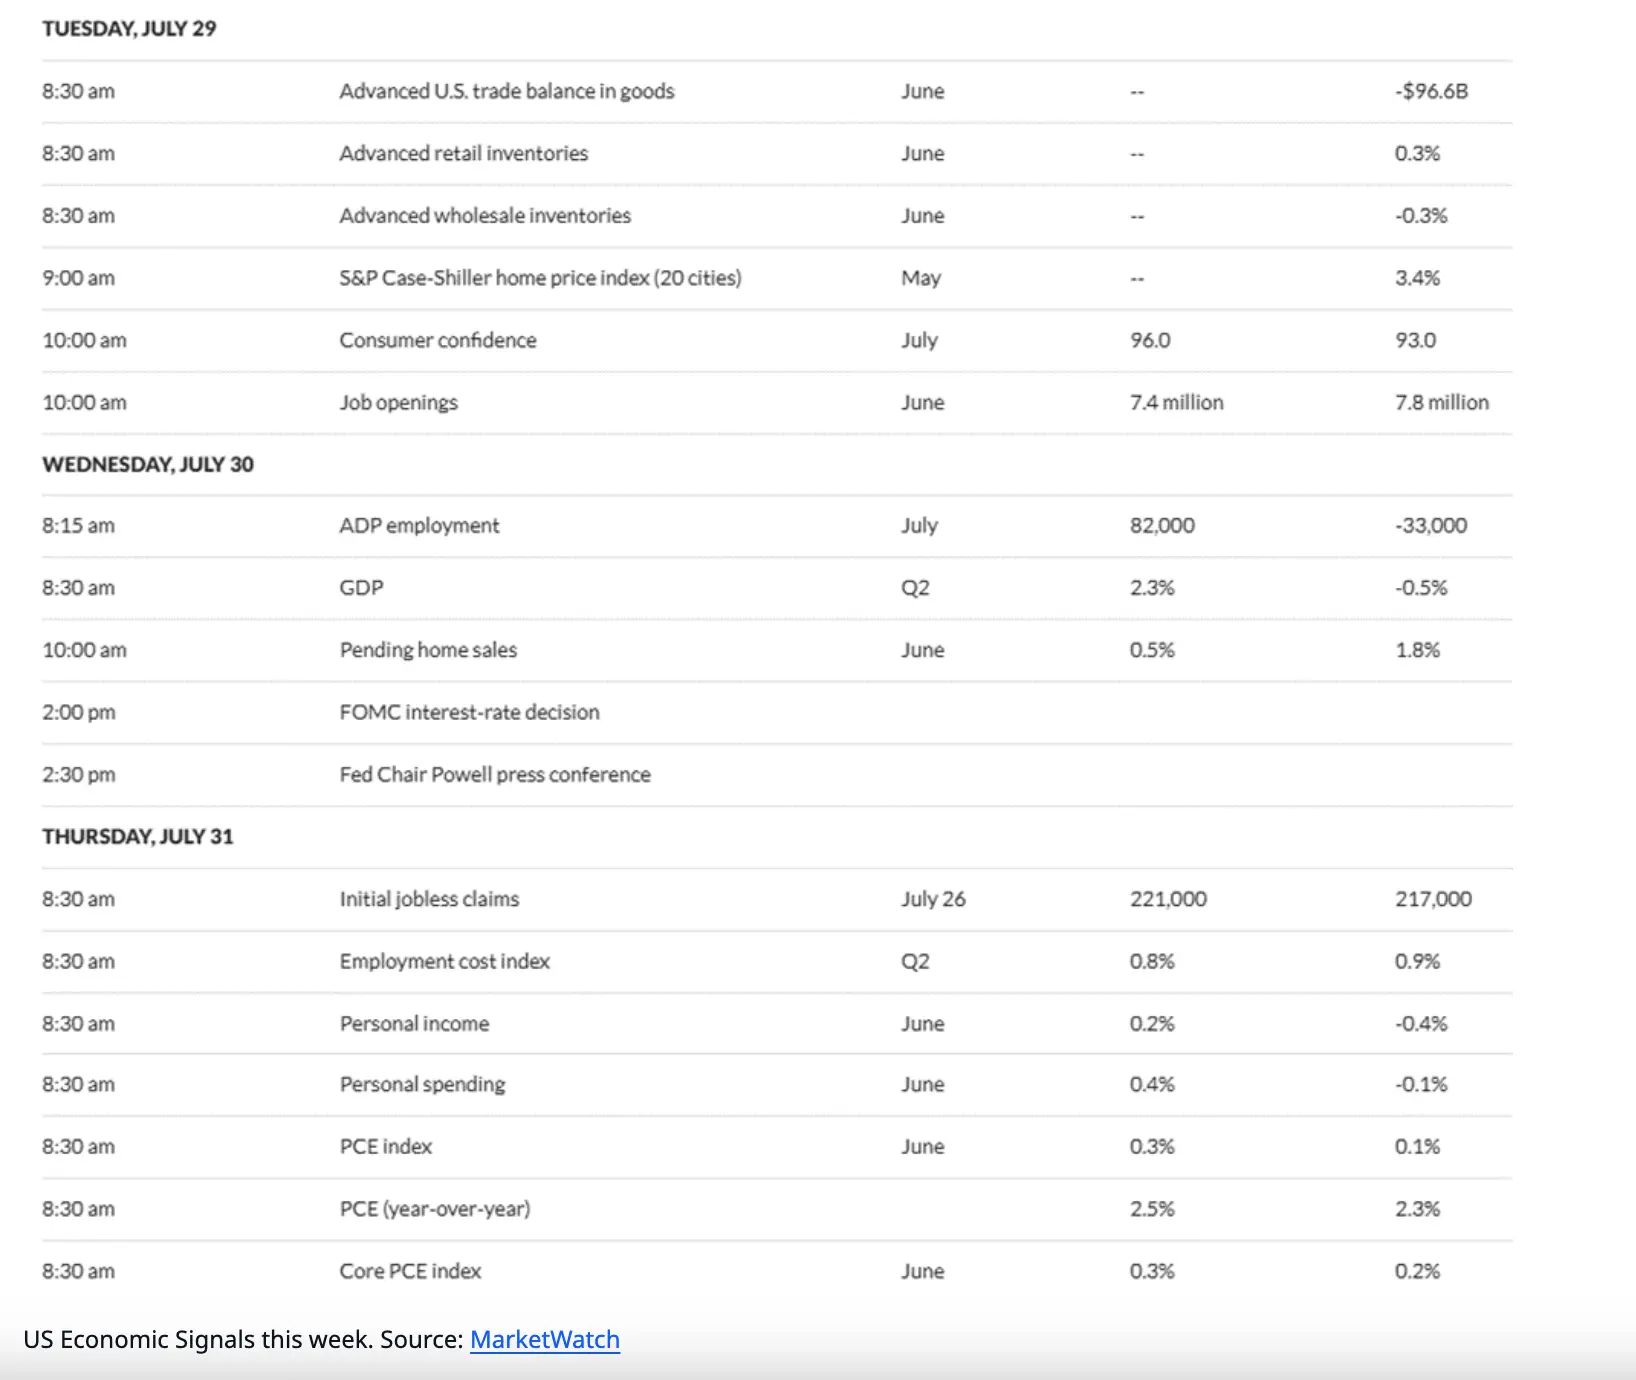The image size is (1636, 1380).
Task: Click the GDP event name
Action: tap(361, 588)
